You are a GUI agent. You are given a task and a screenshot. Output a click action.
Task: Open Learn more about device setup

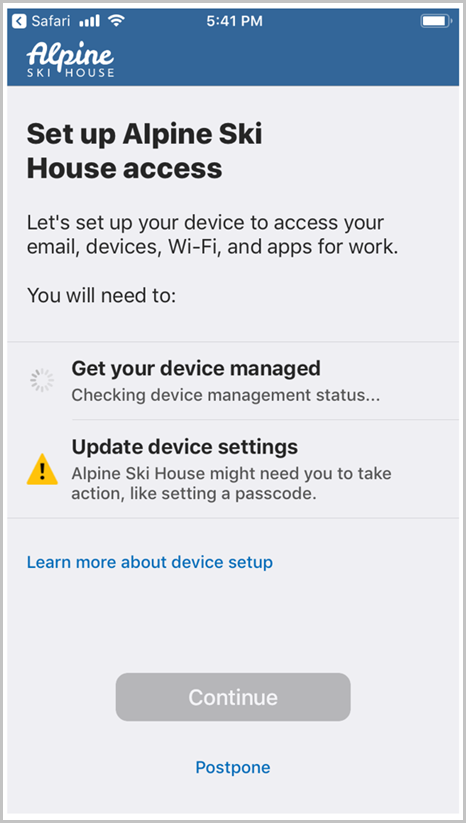[x=150, y=562]
